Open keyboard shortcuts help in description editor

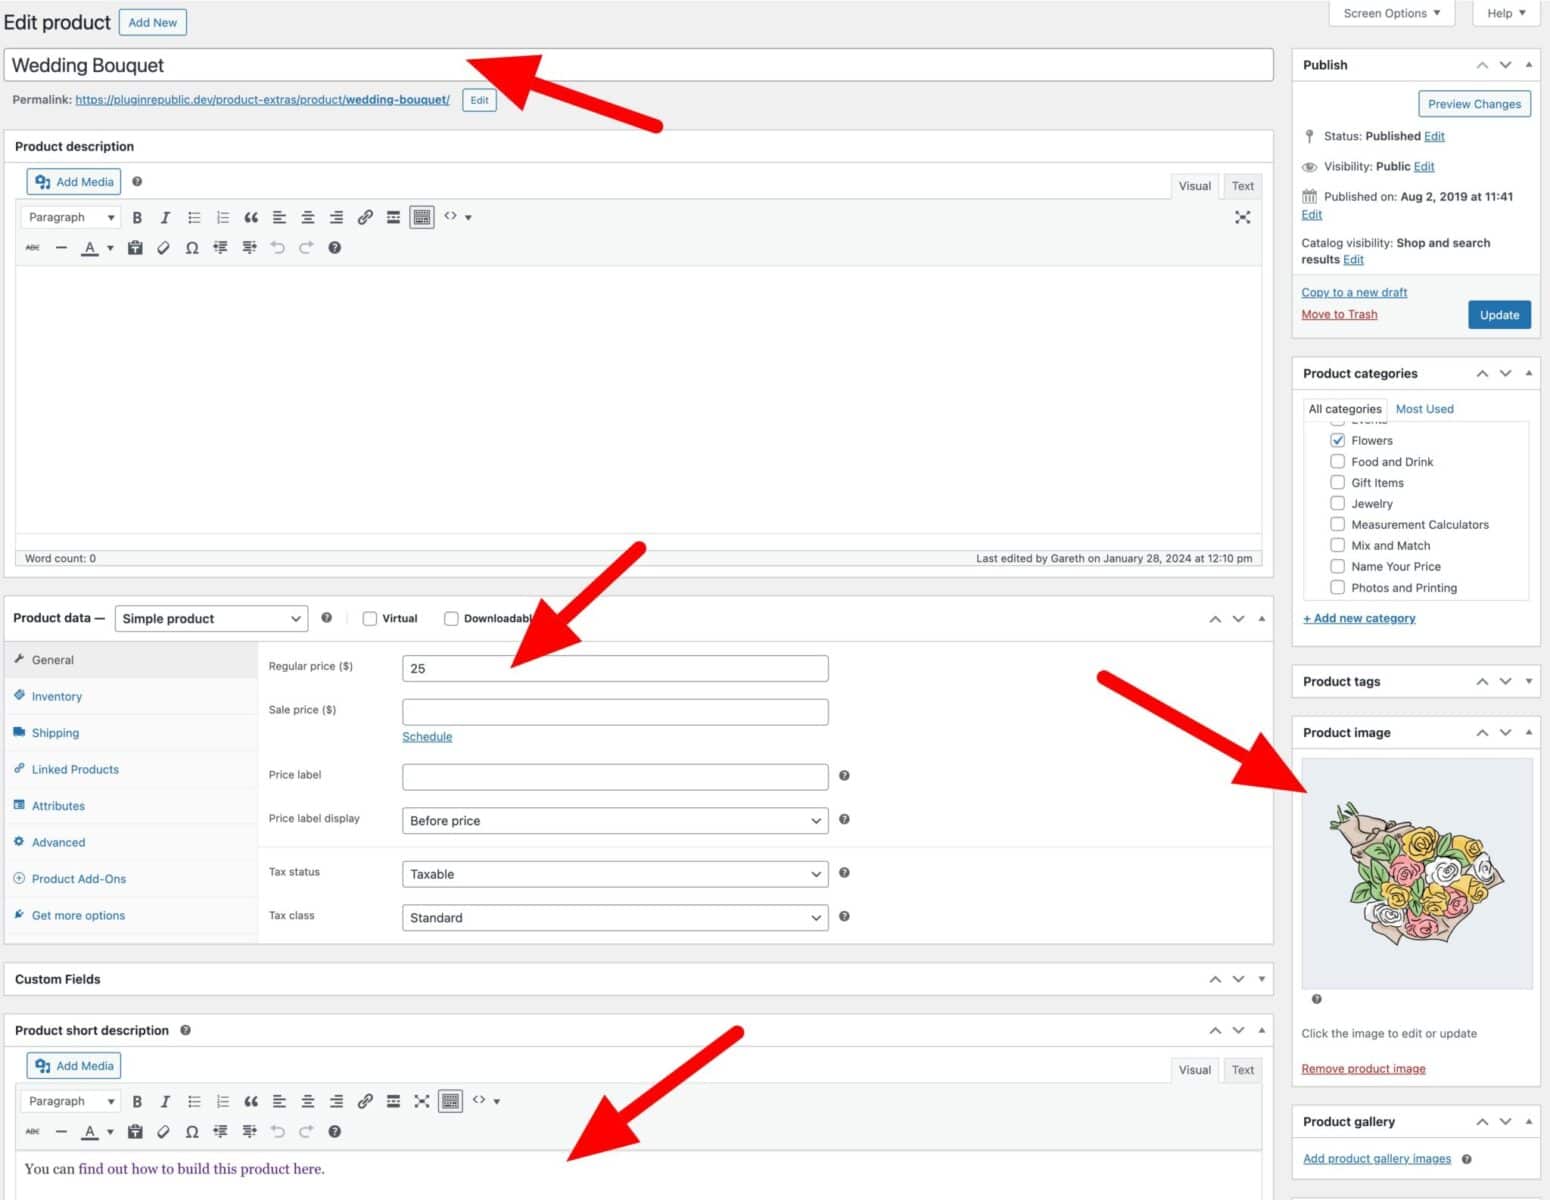[334, 248]
